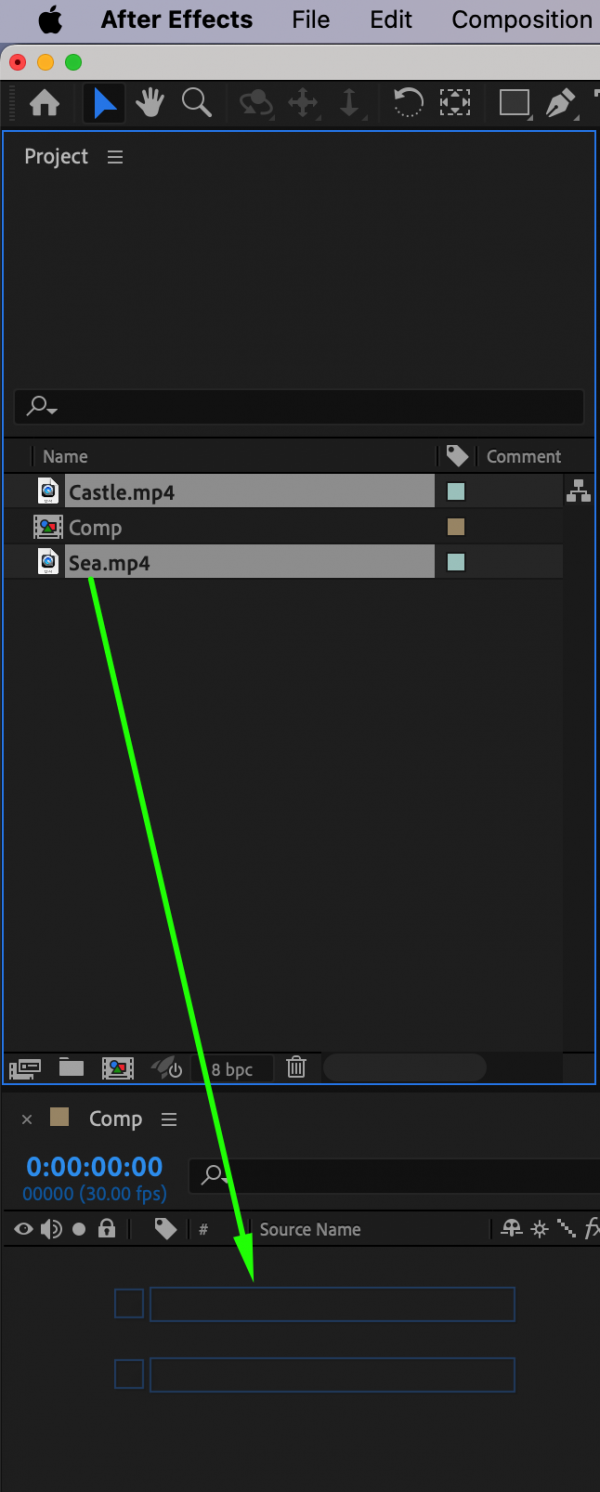The height and width of the screenshot is (1492, 600).
Task: Toggle the video eye column switch
Action: (24, 1229)
